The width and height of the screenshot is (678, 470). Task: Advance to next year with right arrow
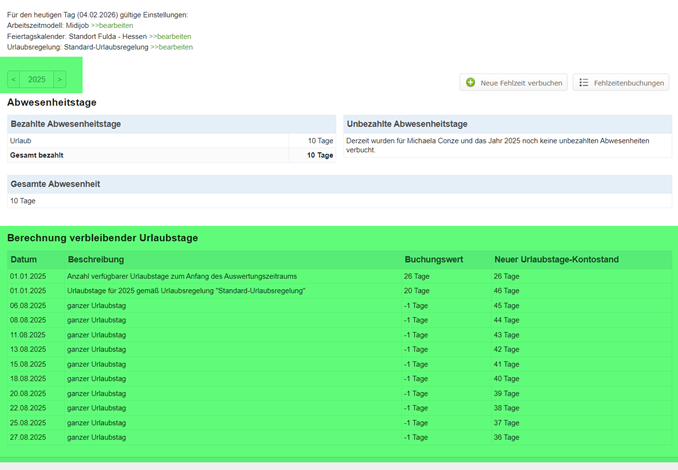(59, 79)
